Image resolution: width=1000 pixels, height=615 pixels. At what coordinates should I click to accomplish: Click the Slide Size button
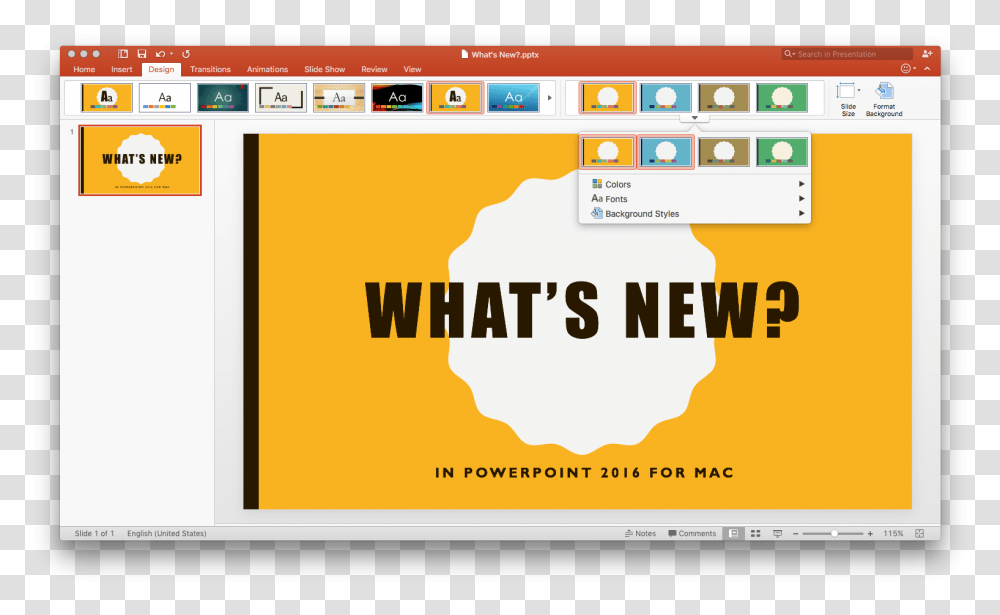click(848, 99)
